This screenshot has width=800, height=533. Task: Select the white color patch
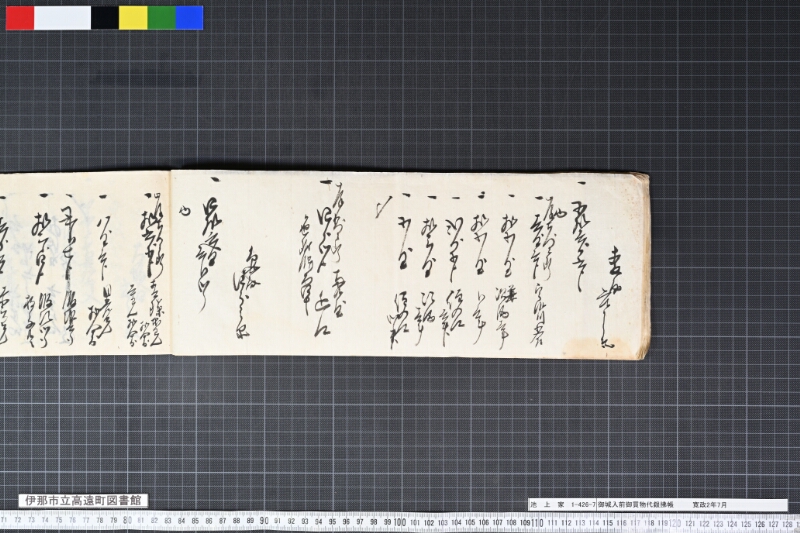62,18
